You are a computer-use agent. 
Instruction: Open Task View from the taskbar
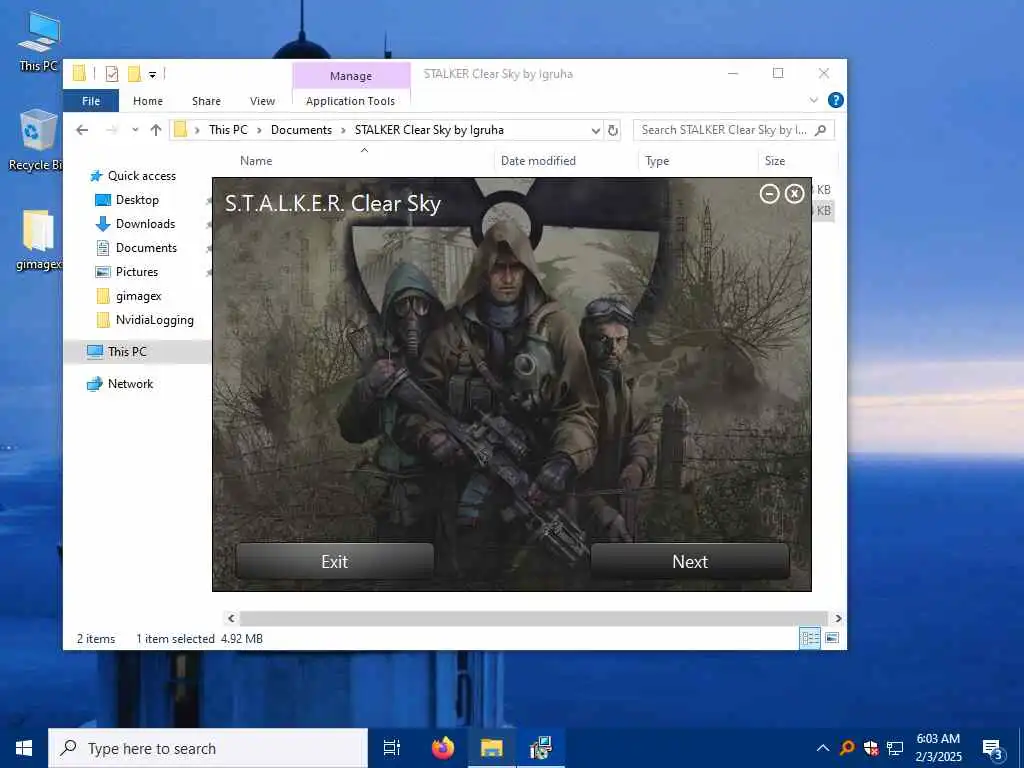(x=392, y=748)
